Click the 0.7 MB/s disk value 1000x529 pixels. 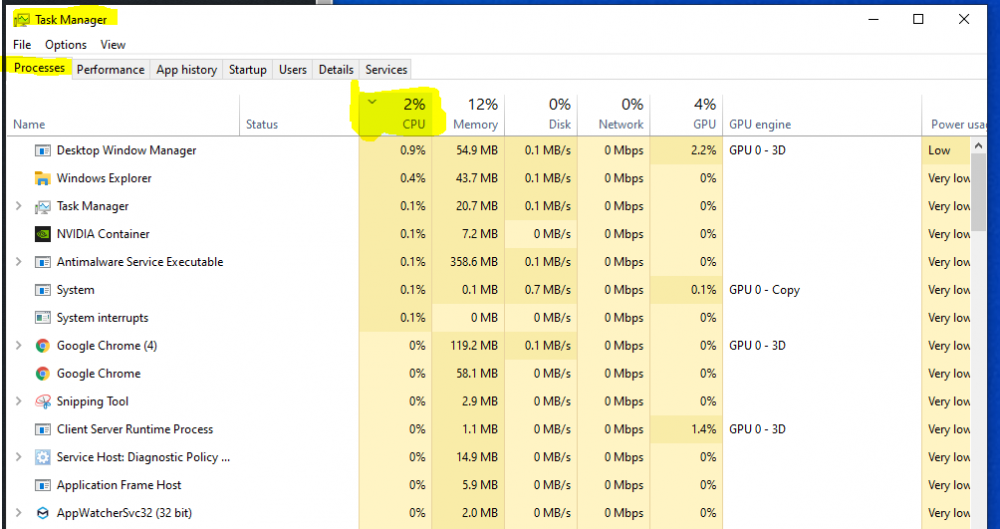click(548, 290)
